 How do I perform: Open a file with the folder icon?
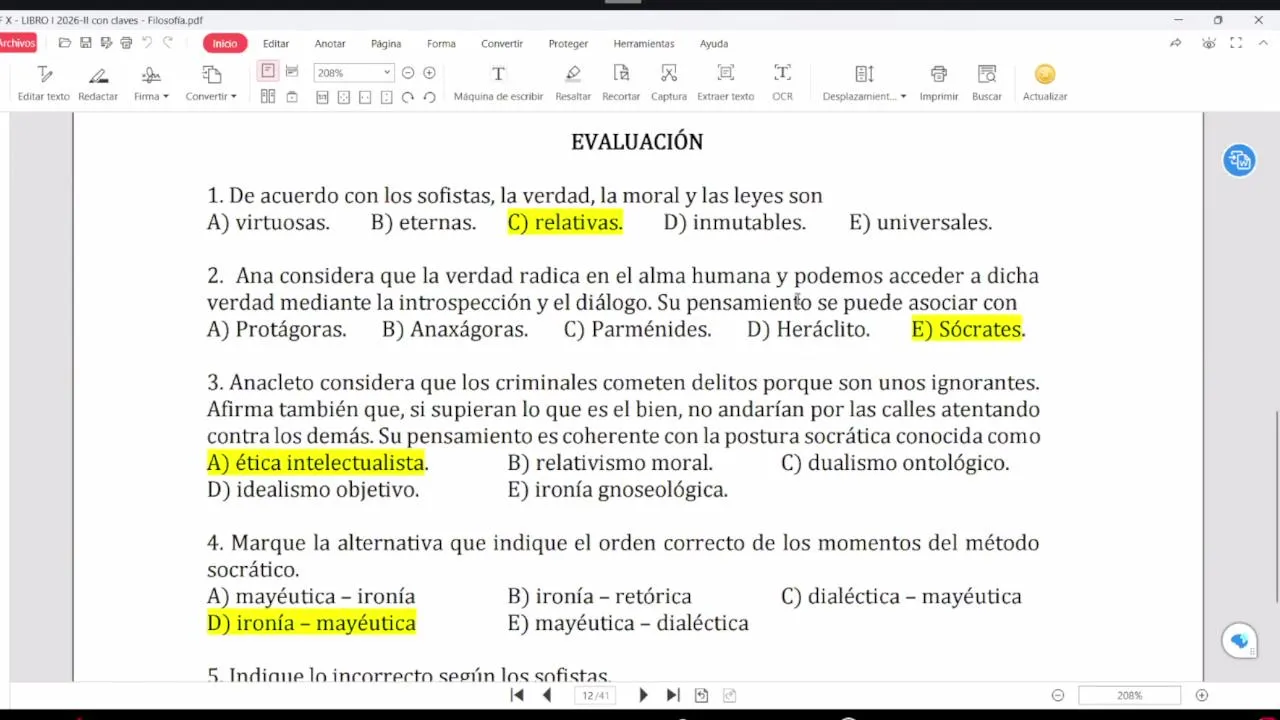65,43
